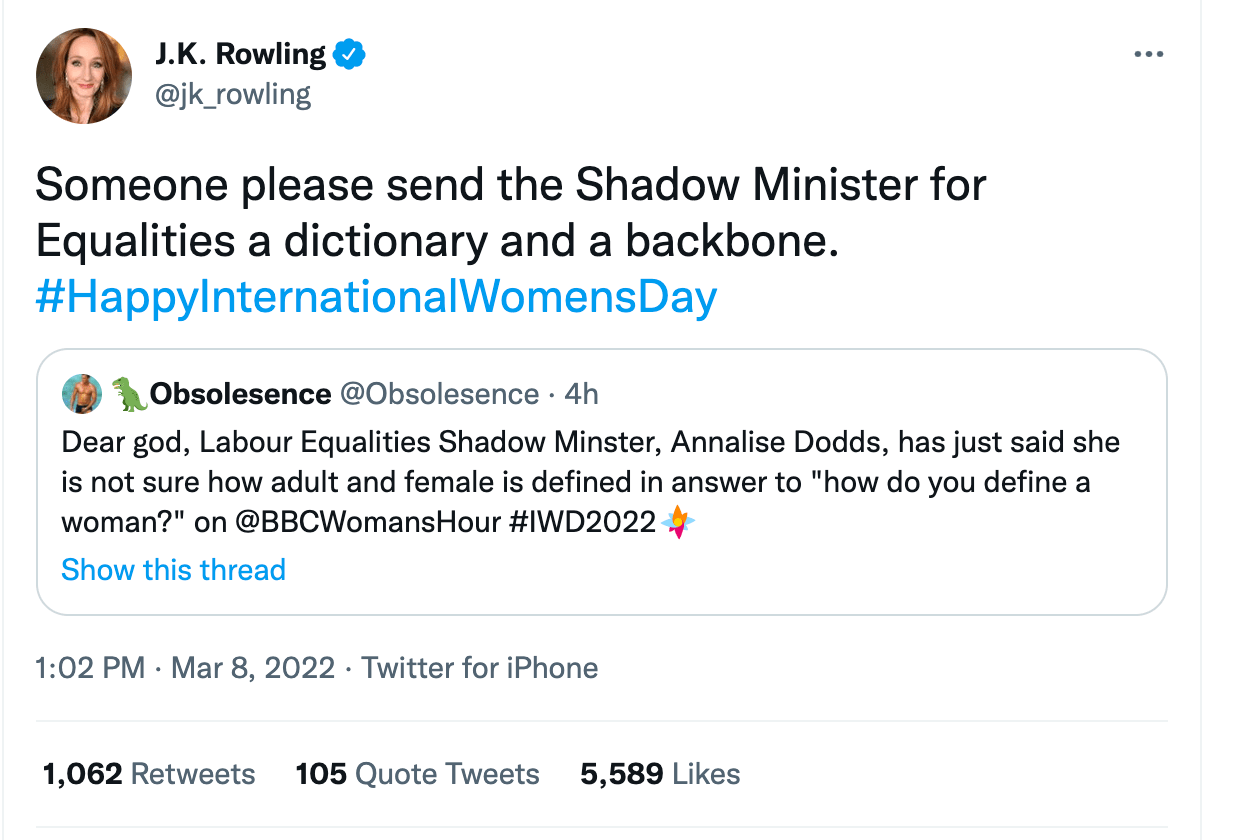Click the 4h timestamp on quoted tweet
This screenshot has width=1252, height=840.
(x=584, y=393)
